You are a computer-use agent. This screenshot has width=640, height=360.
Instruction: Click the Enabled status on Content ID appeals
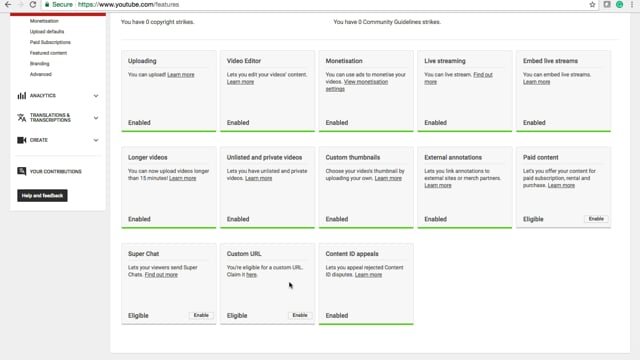(x=337, y=316)
